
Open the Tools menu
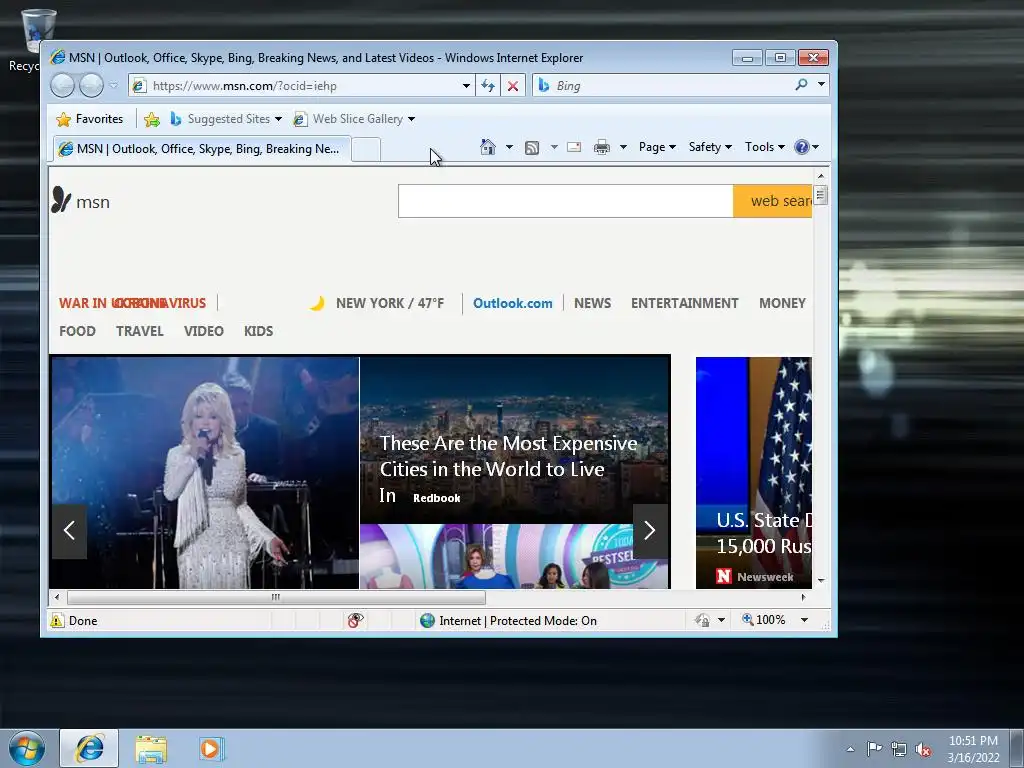point(765,147)
